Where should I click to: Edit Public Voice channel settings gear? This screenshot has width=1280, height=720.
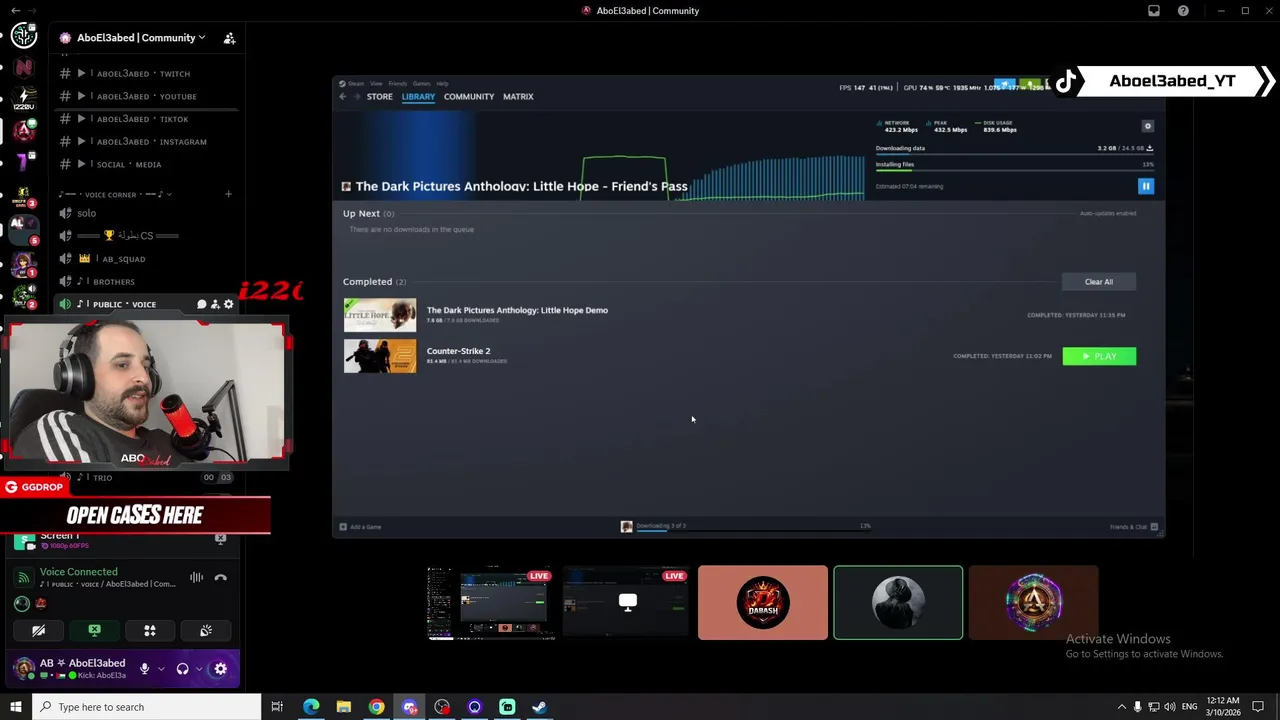tap(228, 304)
